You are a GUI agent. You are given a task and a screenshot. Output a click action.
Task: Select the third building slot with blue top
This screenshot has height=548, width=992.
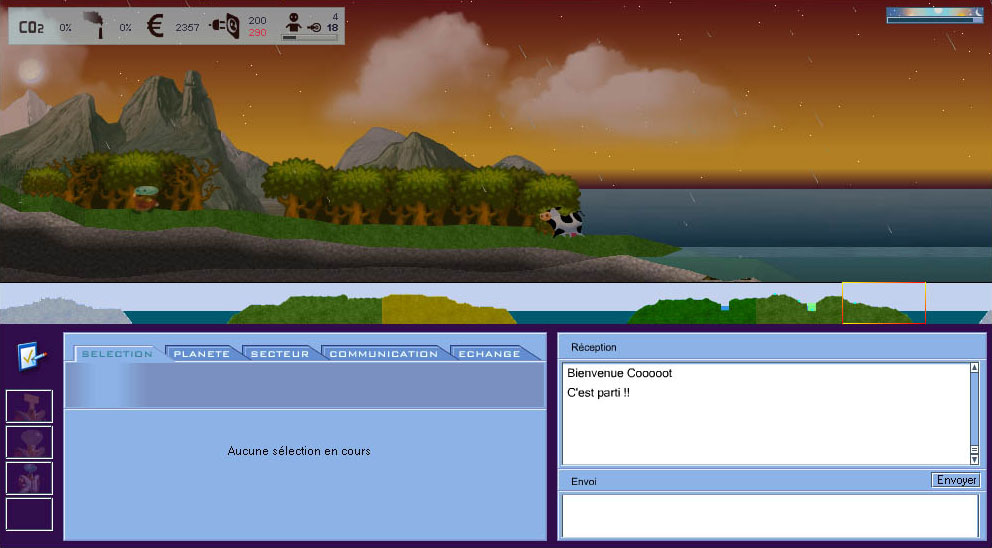(29, 478)
